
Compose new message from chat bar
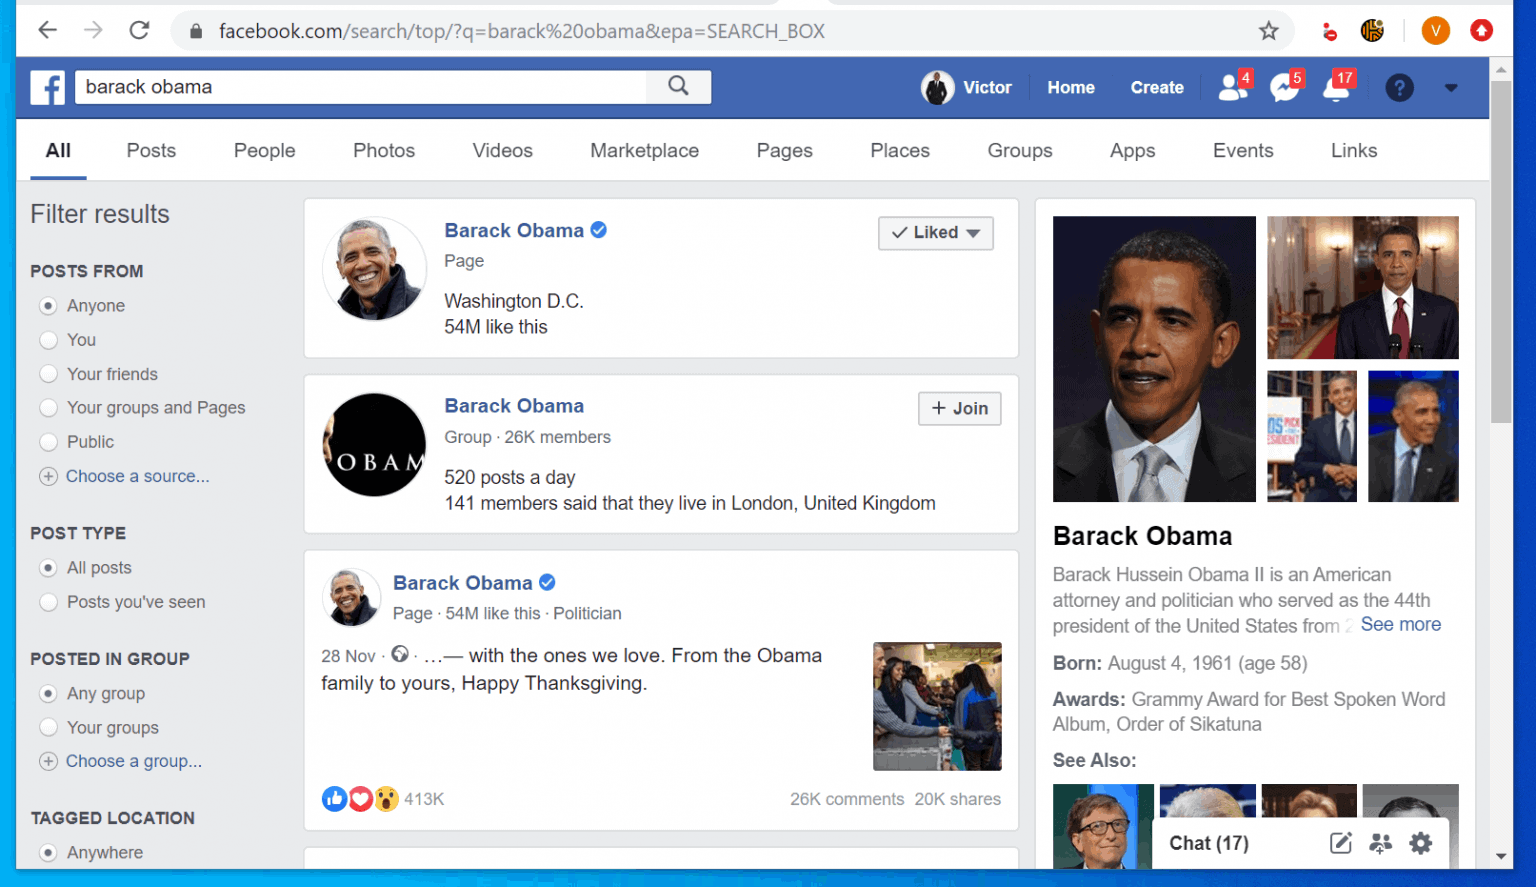tap(1341, 843)
